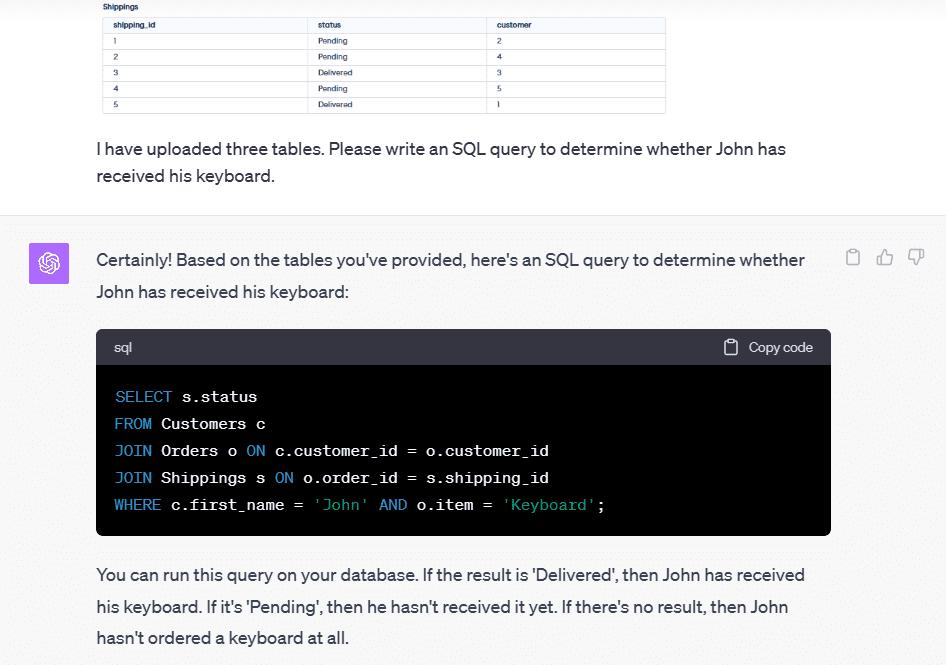Click the Pending status in shipping row 2
Image resolution: width=946 pixels, height=665 pixels.
click(x=332, y=57)
